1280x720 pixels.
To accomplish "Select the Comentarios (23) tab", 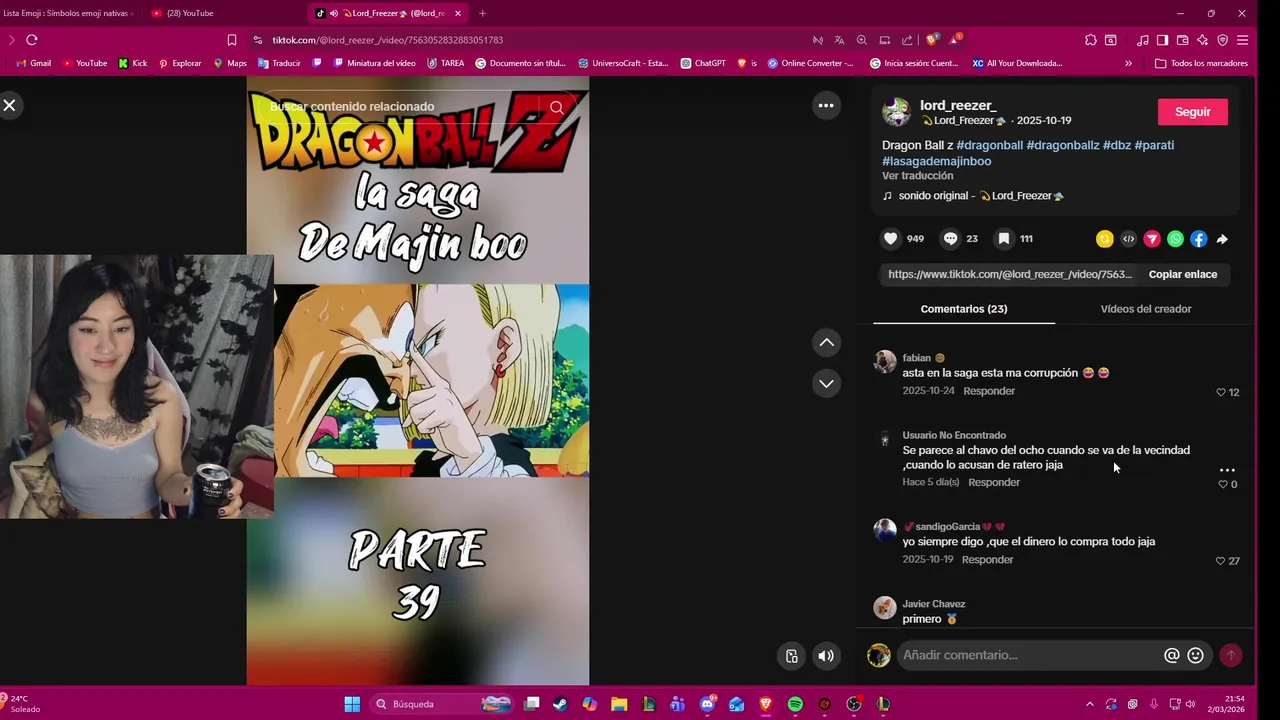I will [x=964, y=309].
